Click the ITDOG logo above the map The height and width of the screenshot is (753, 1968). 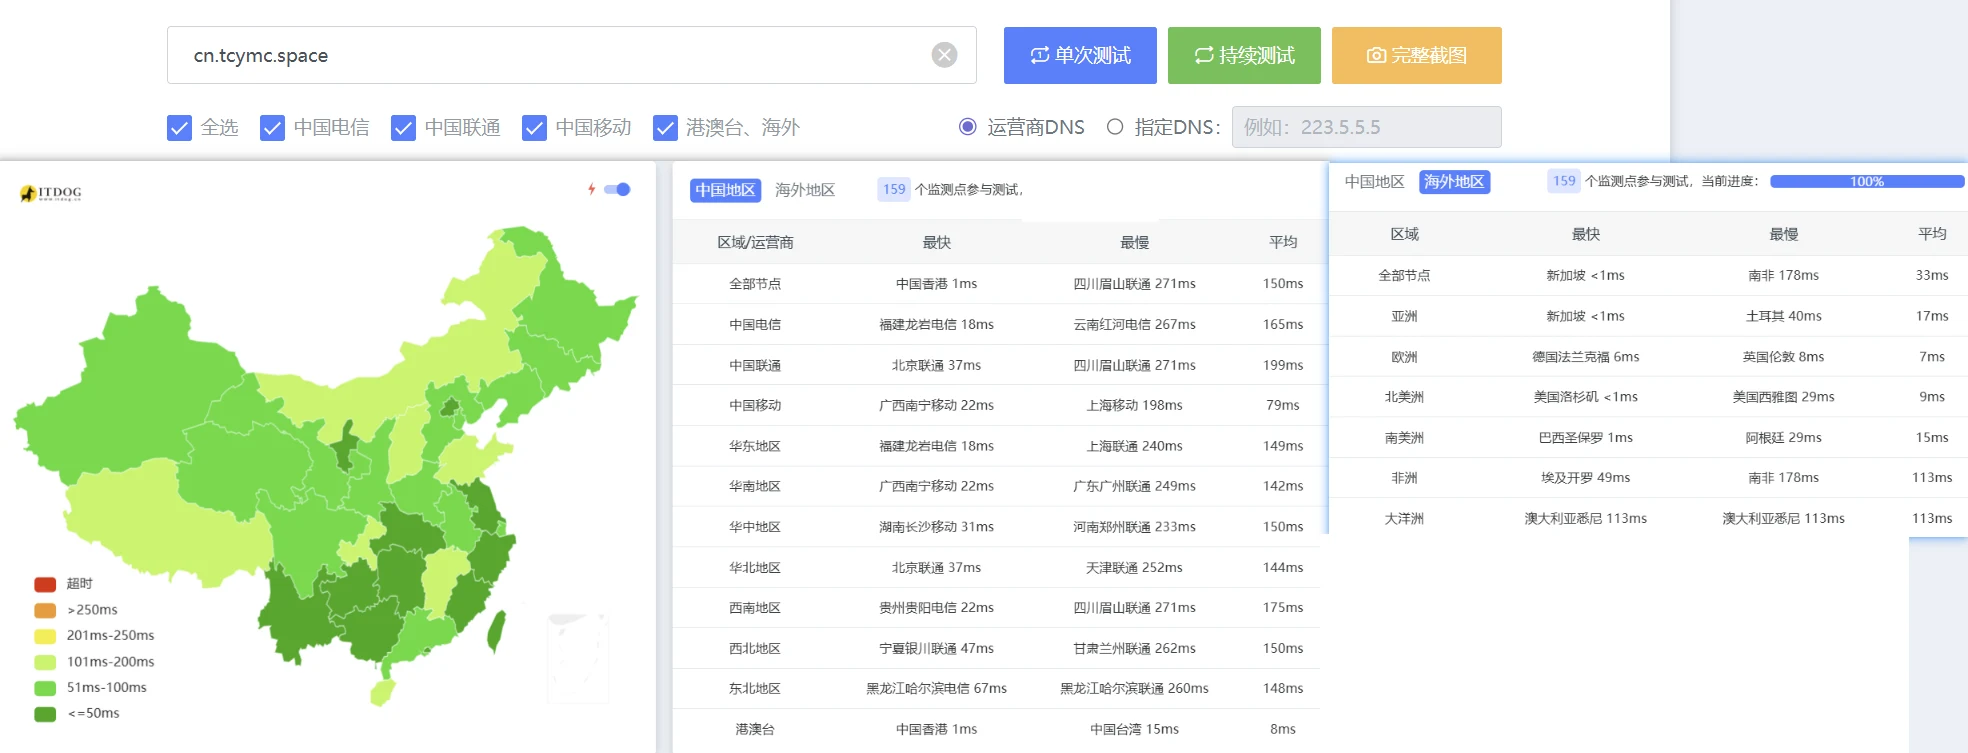coord(51,193)
